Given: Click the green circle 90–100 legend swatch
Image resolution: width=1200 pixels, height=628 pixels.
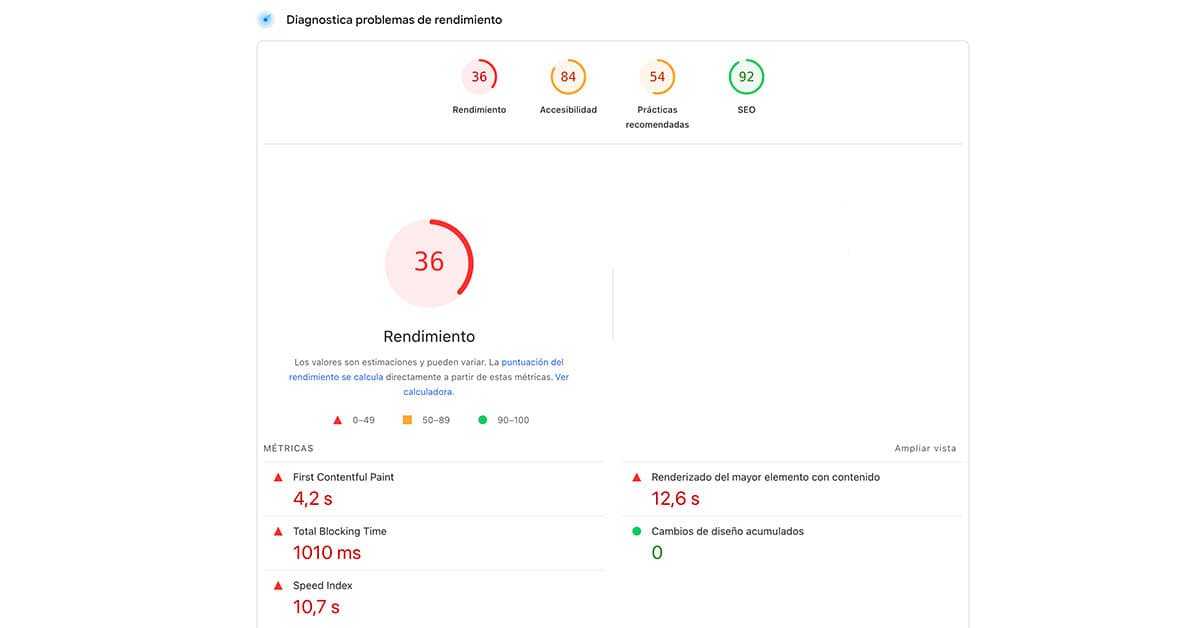Looking at the screenshot, I should coord(482,420).
